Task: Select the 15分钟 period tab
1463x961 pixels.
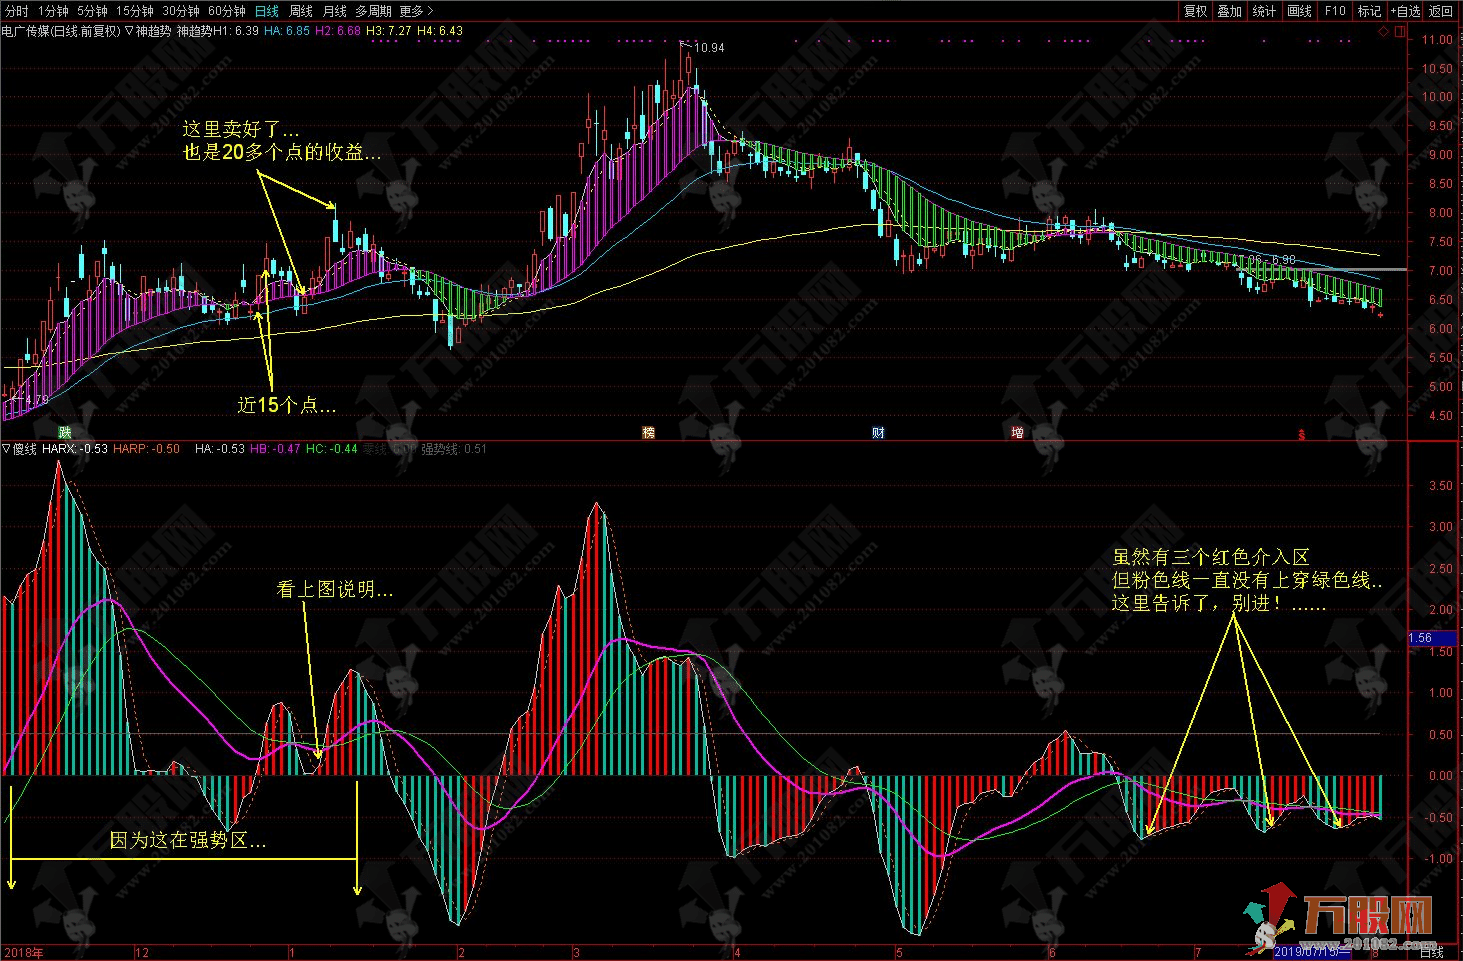Action: pos(134,11)
